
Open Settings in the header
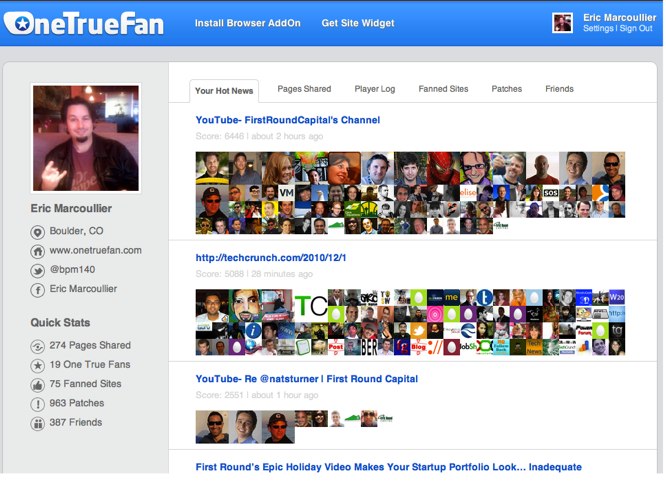598,28
